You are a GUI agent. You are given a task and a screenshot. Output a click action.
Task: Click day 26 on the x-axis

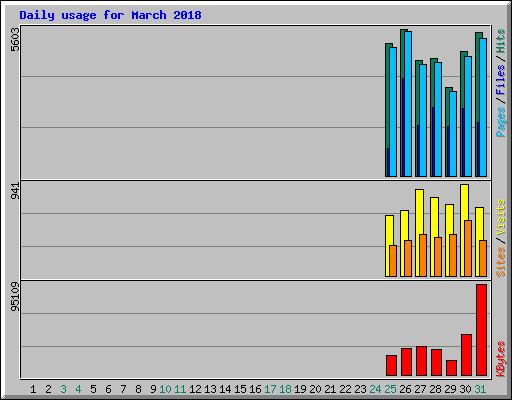(405, 389)
